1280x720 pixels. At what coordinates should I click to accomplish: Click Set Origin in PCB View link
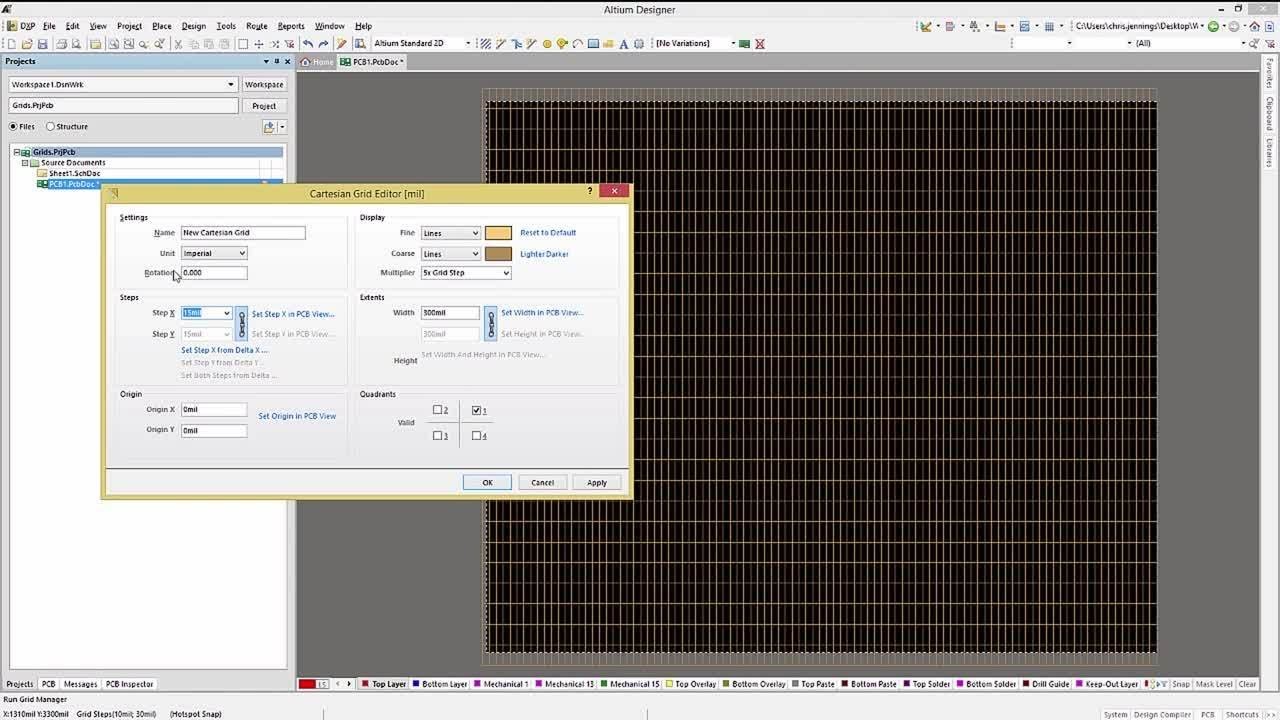pyautogui.click(x=297, y=416)
